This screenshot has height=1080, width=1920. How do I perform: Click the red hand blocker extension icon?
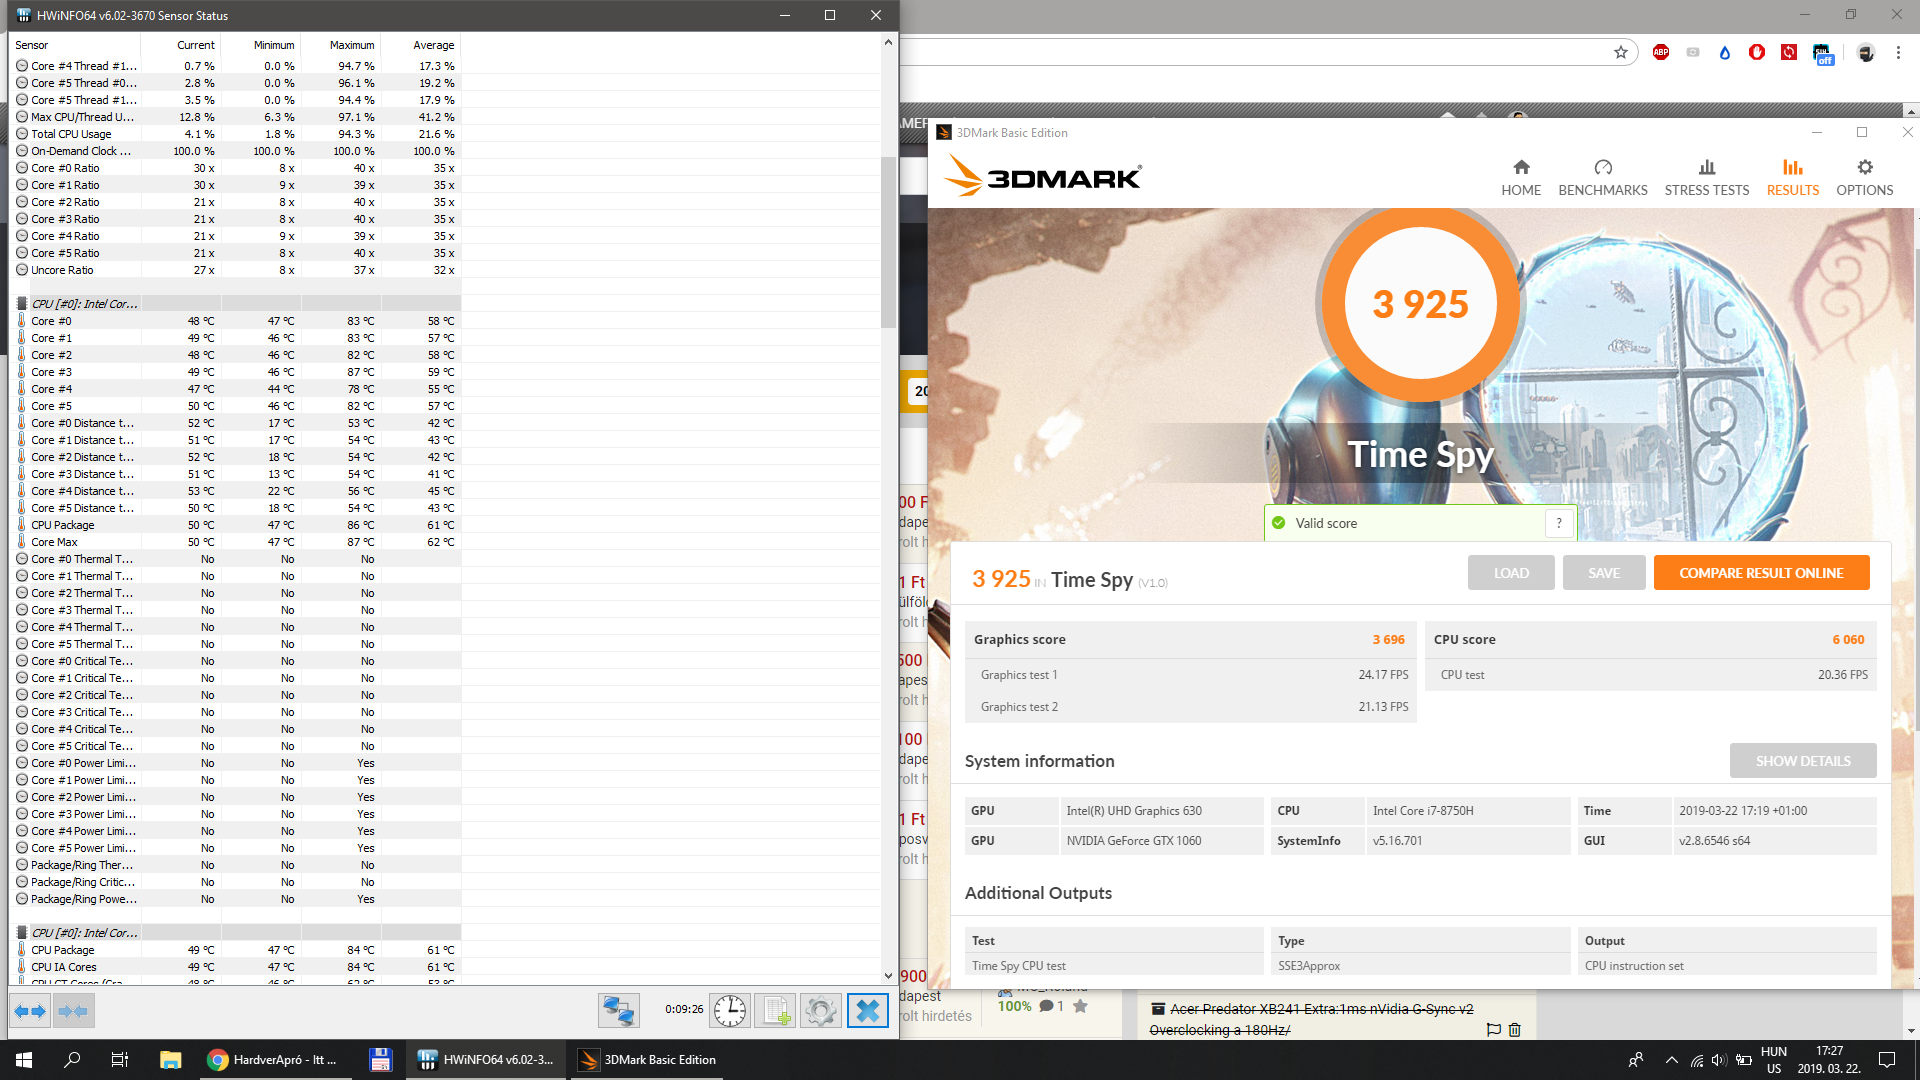pos(1757,52)
